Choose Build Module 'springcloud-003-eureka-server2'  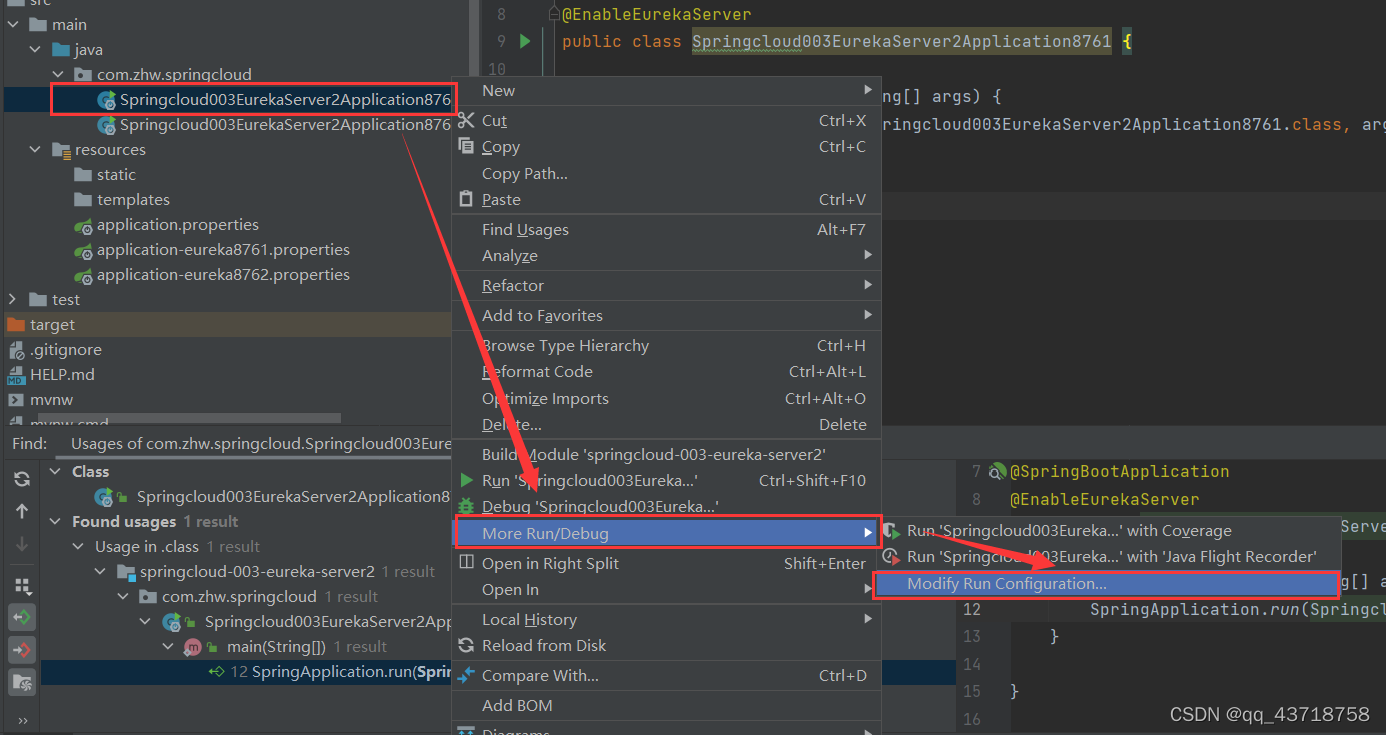click(666, 454)
